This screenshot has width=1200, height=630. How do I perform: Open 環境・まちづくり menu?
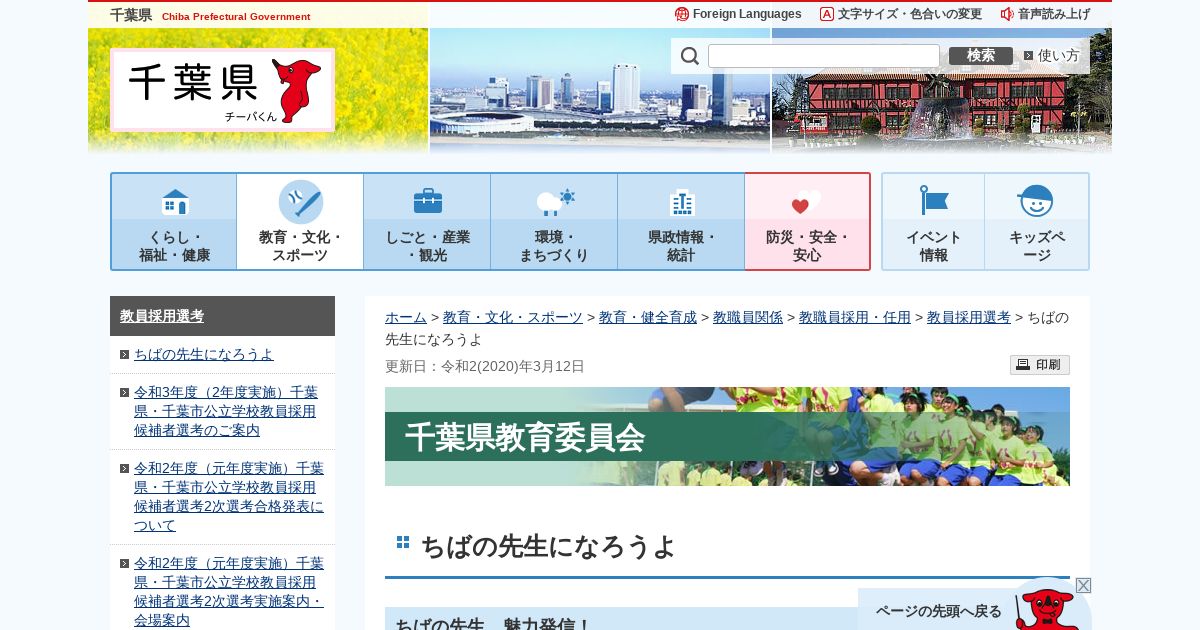pos(554,221)
